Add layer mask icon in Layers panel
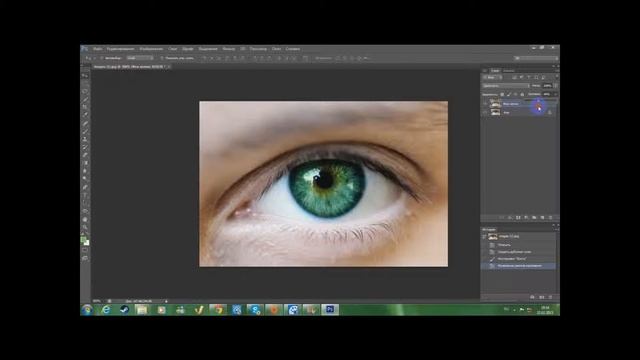This screenshot has height=360, width=640. point(518,218)
